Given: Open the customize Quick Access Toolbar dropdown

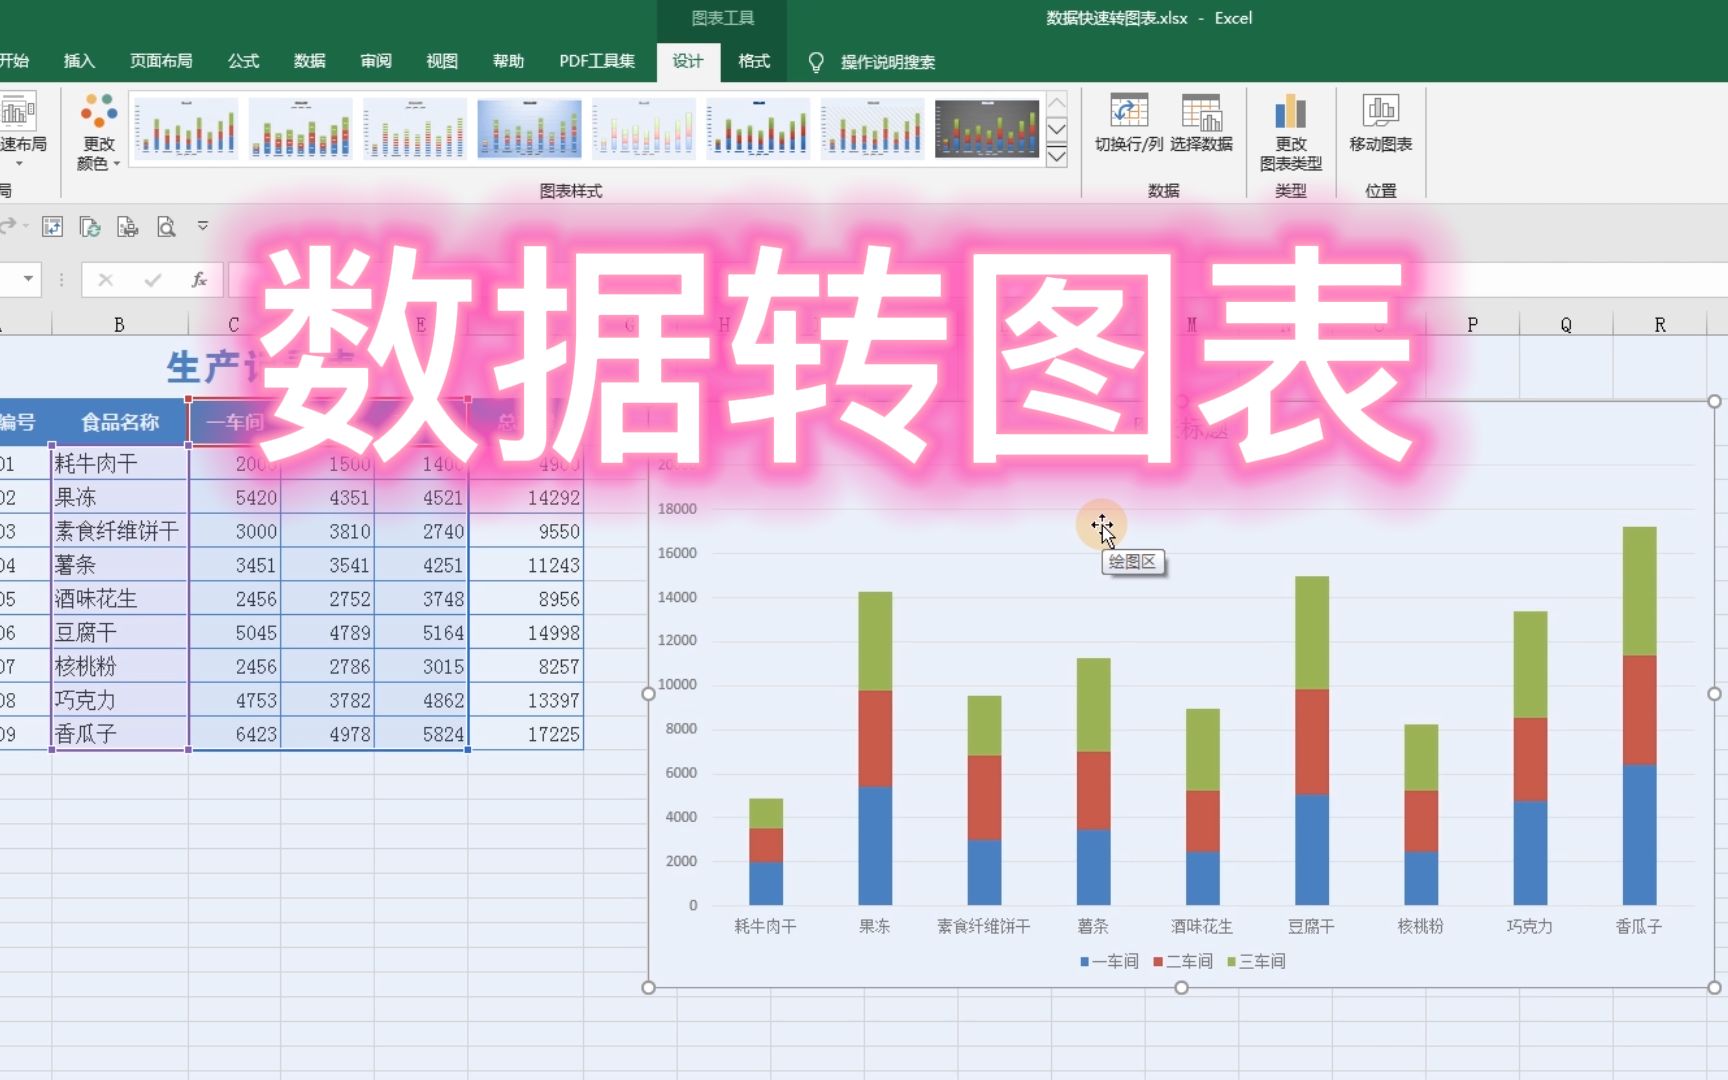Looking at the screenshot, I should coord(201,227).
